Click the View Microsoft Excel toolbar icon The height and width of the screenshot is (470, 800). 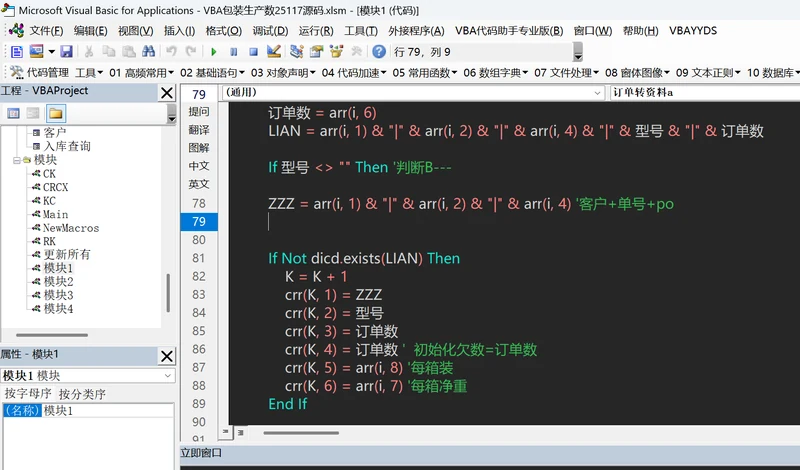coord(16,52)
